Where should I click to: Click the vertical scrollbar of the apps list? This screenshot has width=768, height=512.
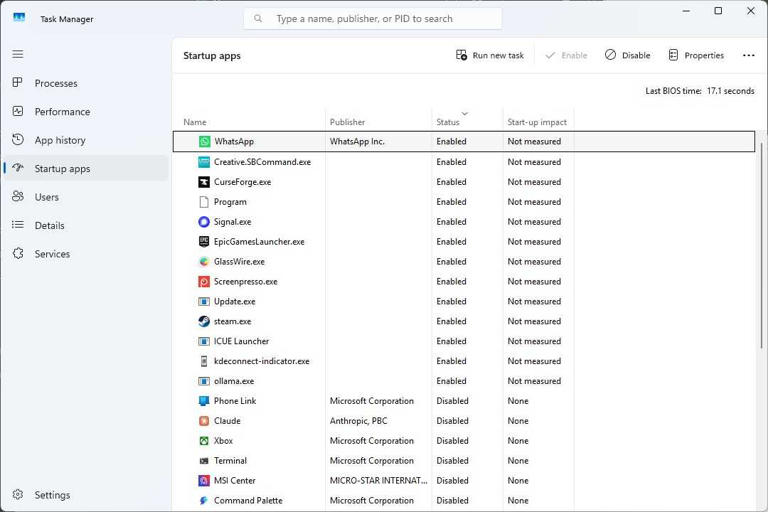pyautogui.click(x=761, y=245)
